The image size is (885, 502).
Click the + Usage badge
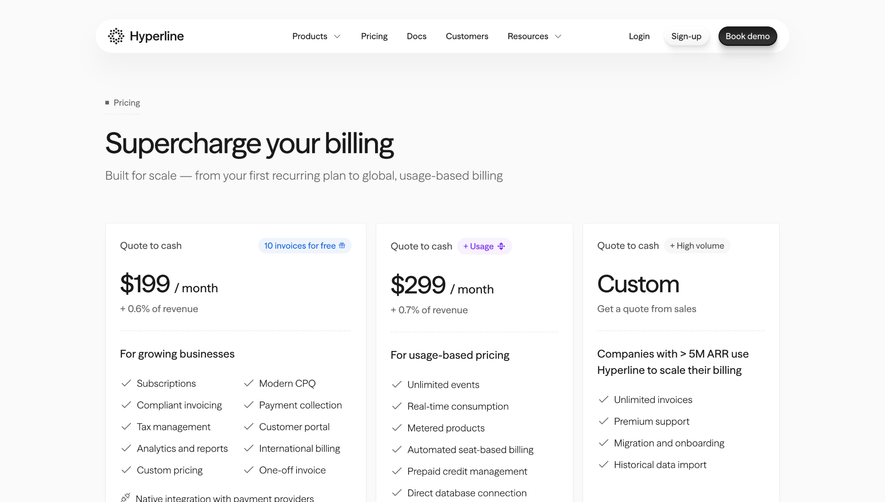484,246
